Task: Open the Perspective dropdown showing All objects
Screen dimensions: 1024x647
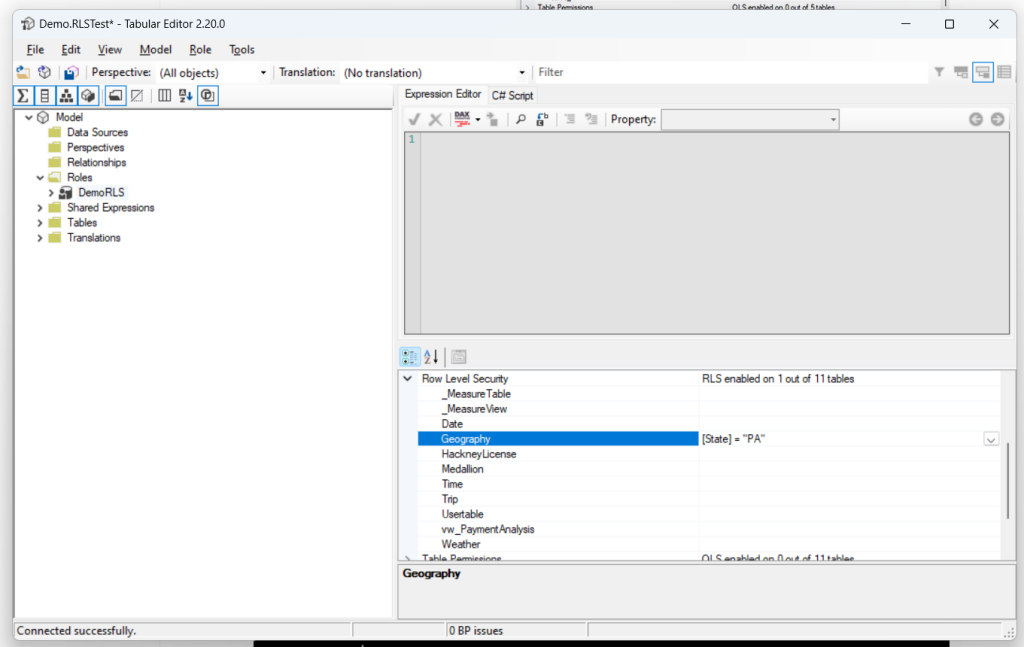Action: point(262,72)
